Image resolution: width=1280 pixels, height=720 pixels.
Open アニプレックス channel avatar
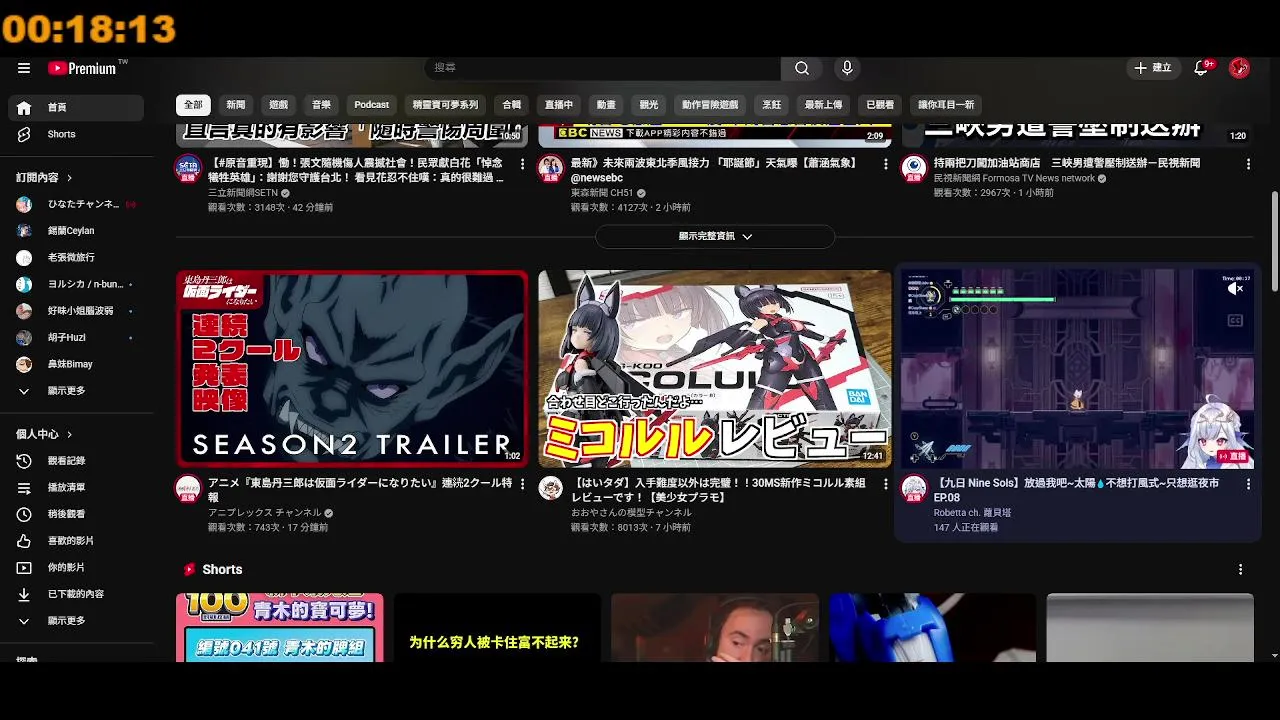[x=188, y=488]
